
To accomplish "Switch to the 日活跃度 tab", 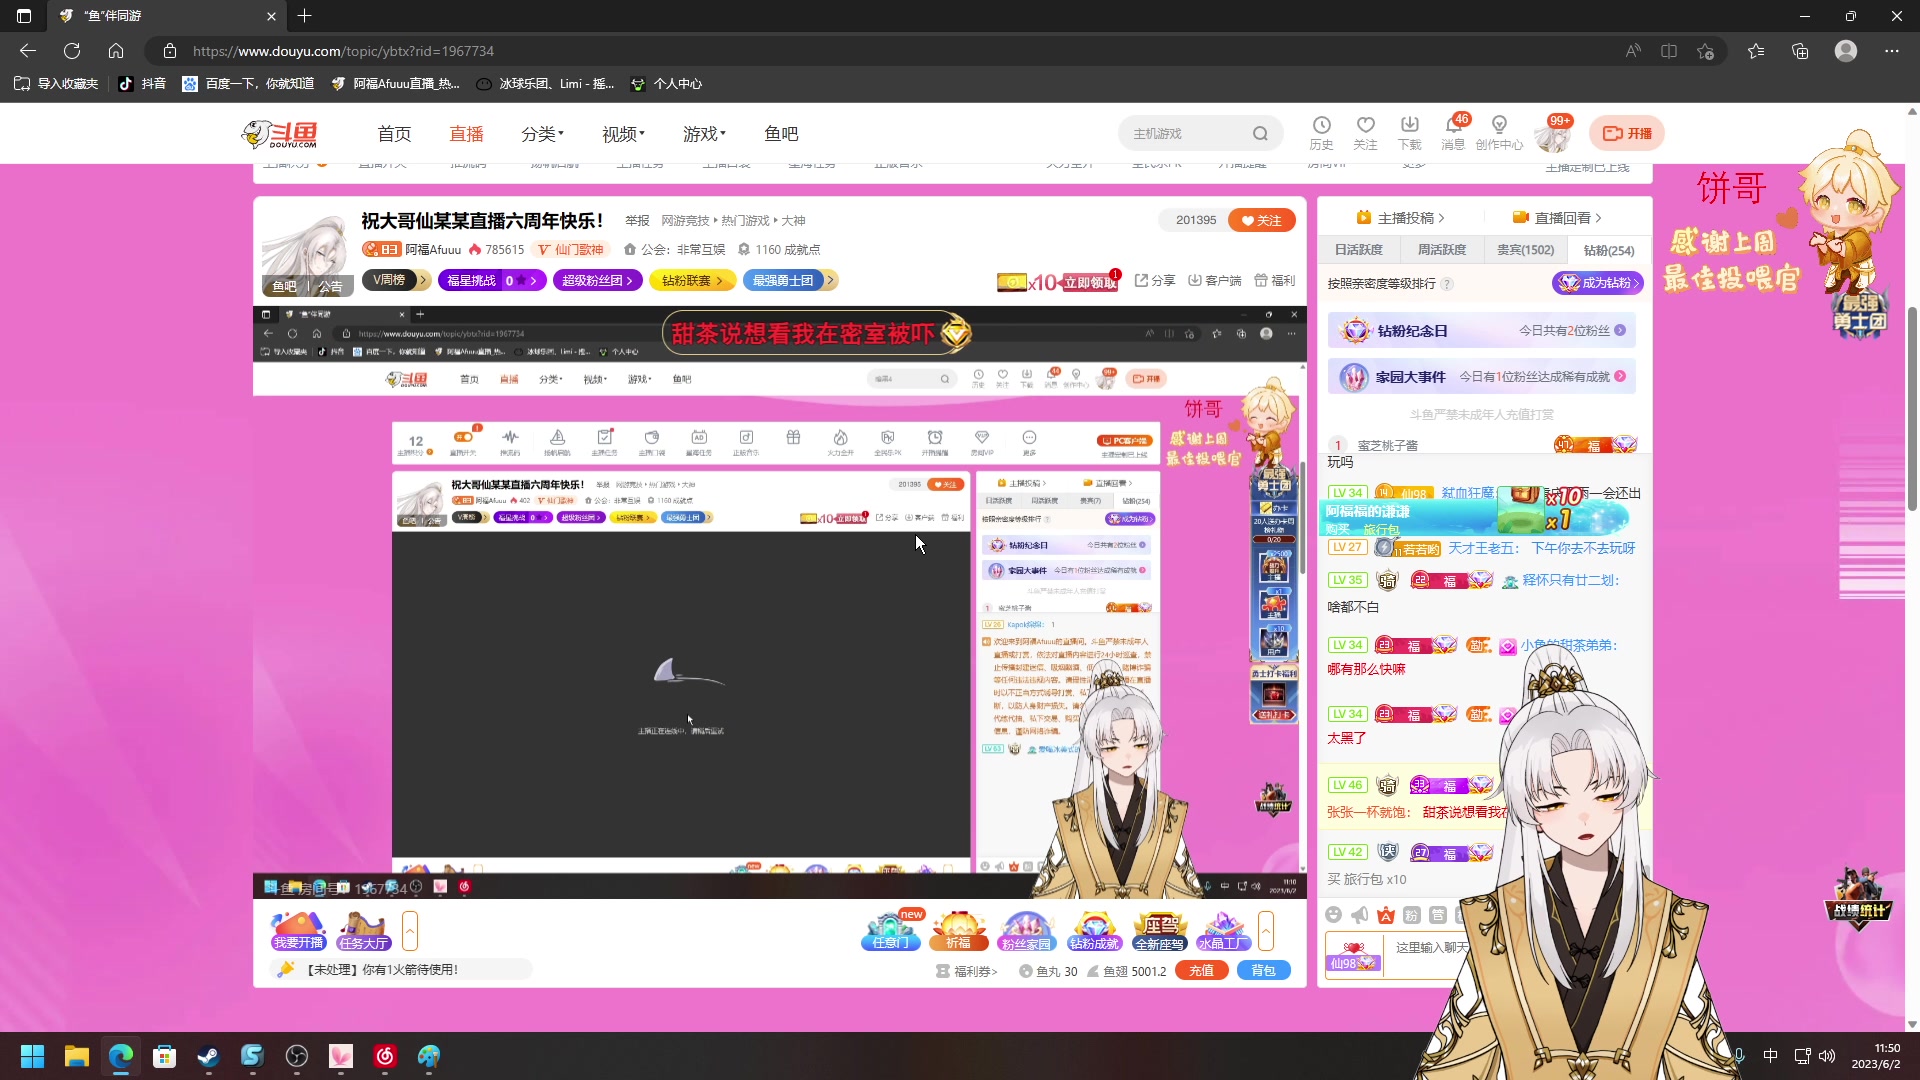I will pyautogui.click(x=1359, y=250).
